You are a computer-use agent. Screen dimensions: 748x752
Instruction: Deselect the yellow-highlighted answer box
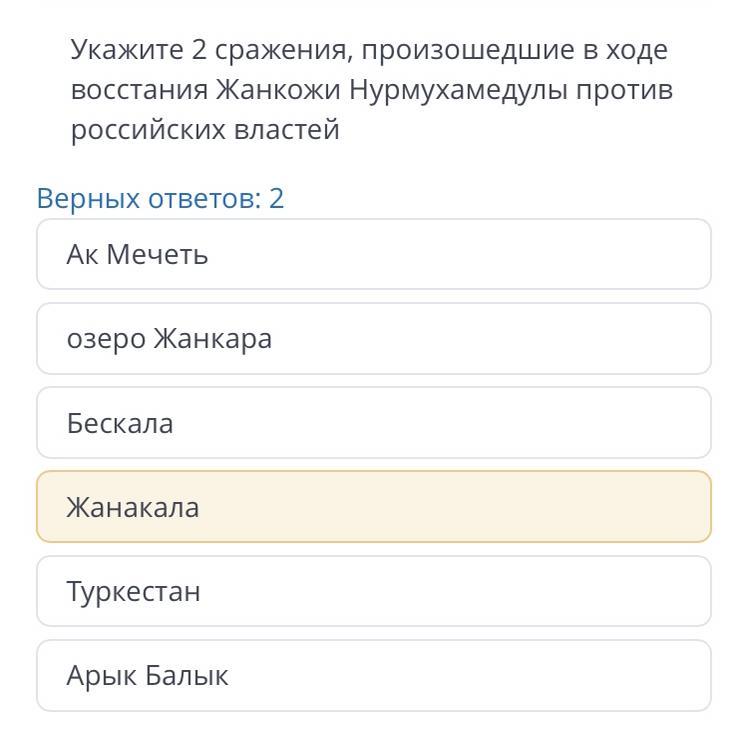click(x=373, y=507)
